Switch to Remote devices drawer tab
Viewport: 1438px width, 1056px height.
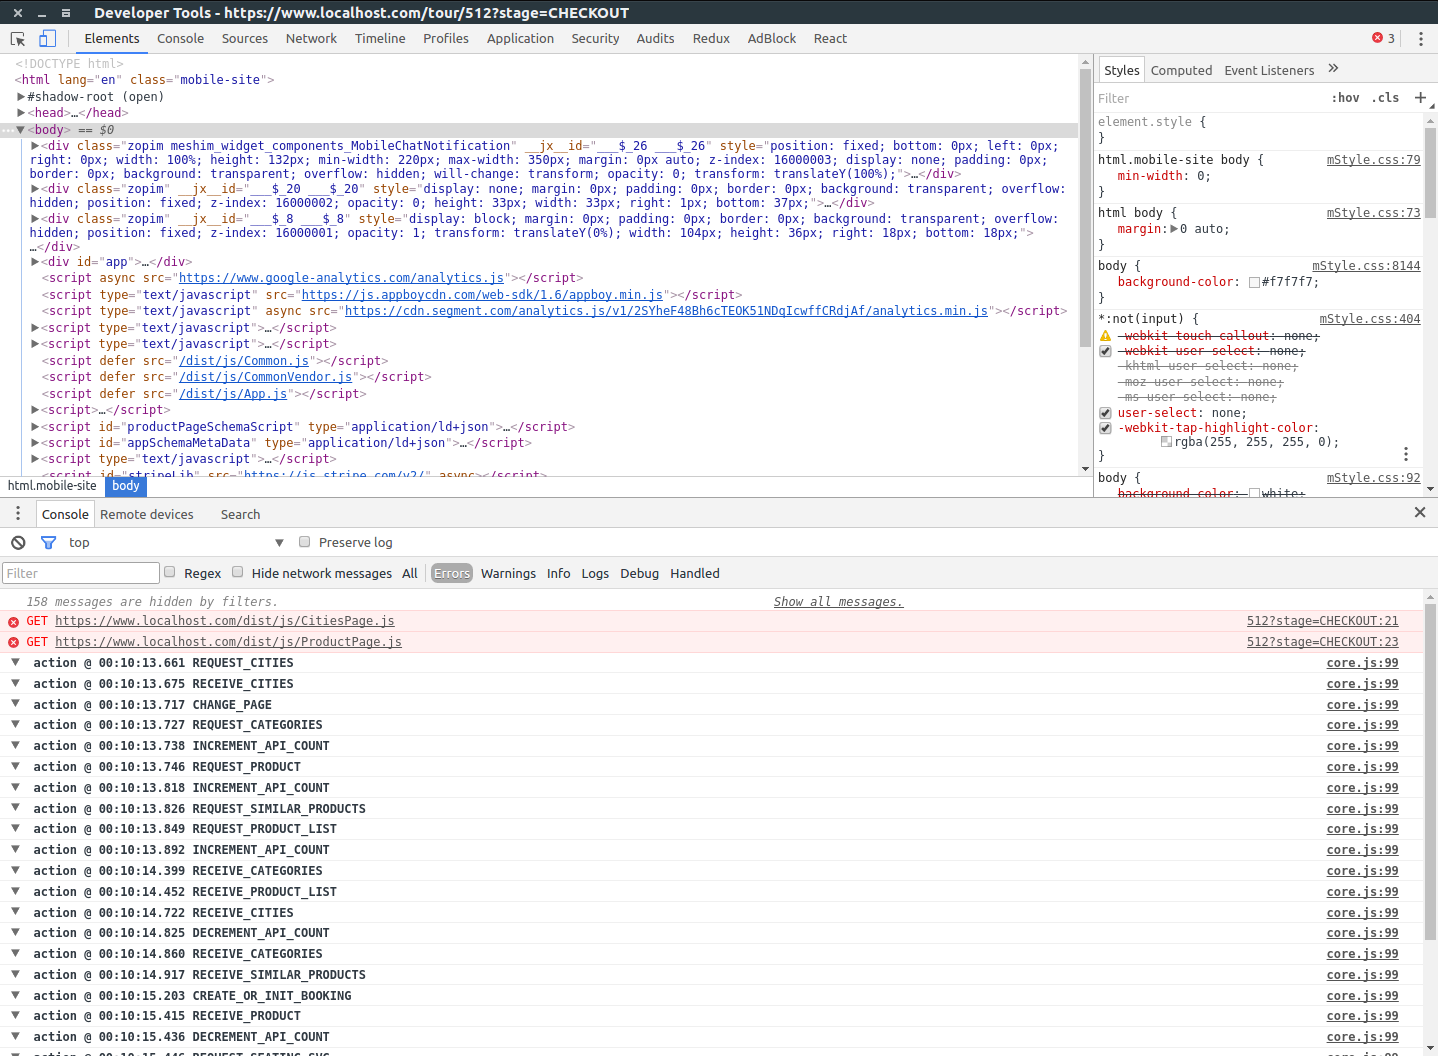(x=147, y=515)
